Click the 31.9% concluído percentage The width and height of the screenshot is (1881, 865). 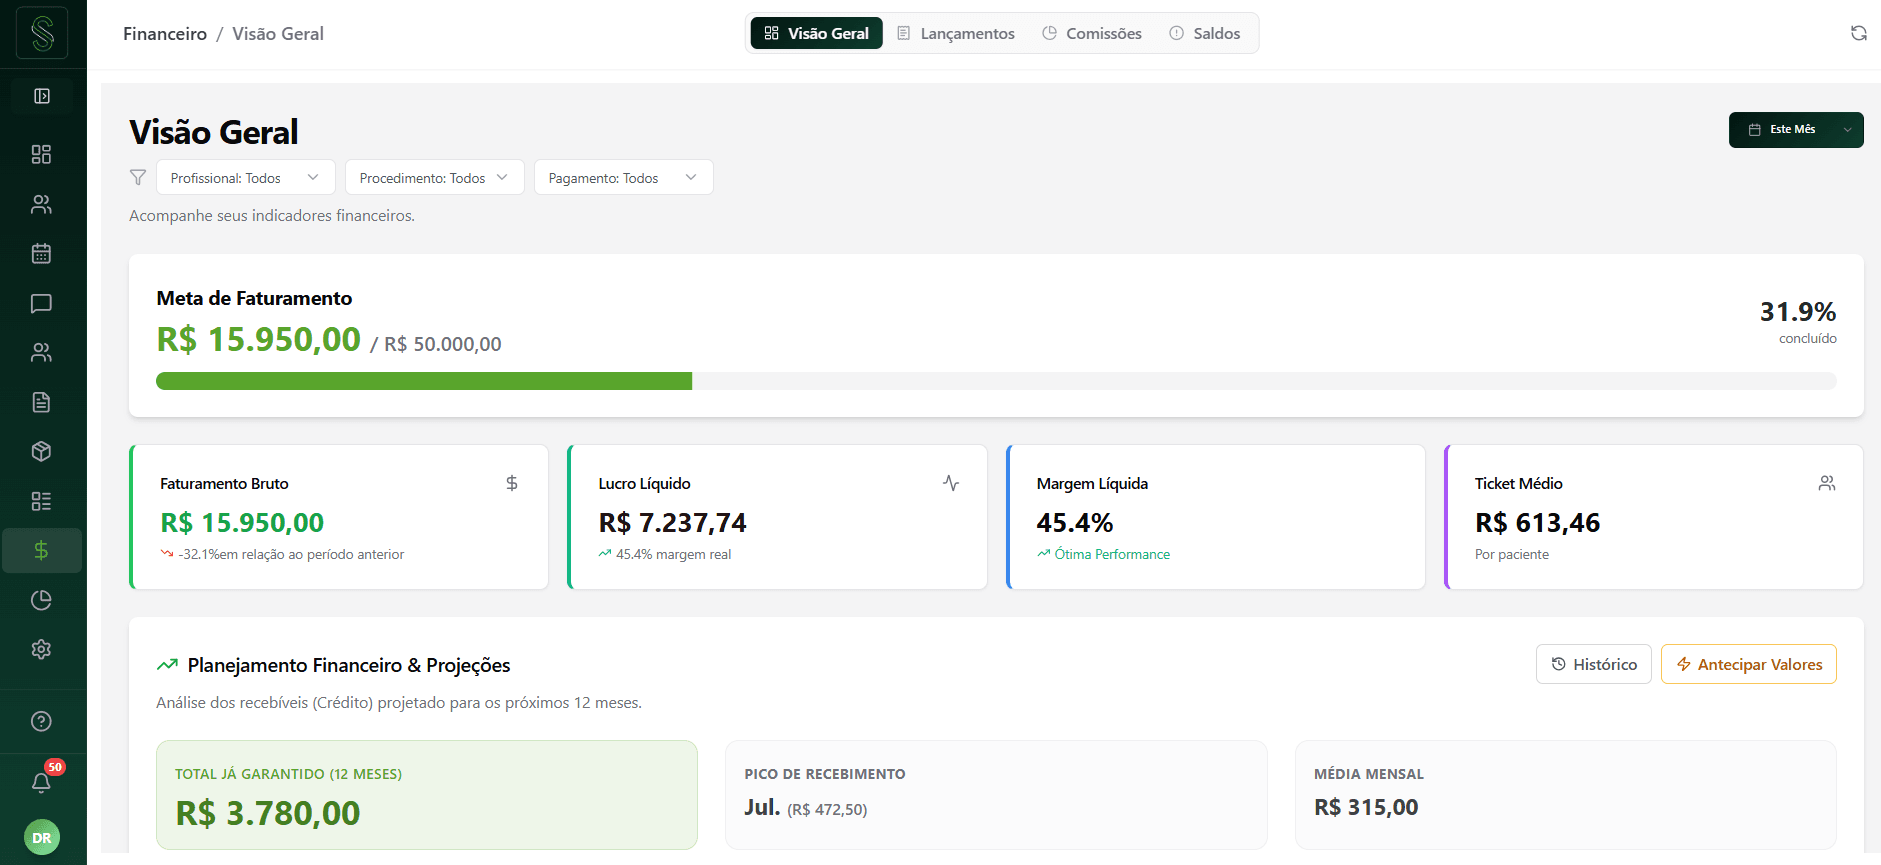(x=1798, y=312)
